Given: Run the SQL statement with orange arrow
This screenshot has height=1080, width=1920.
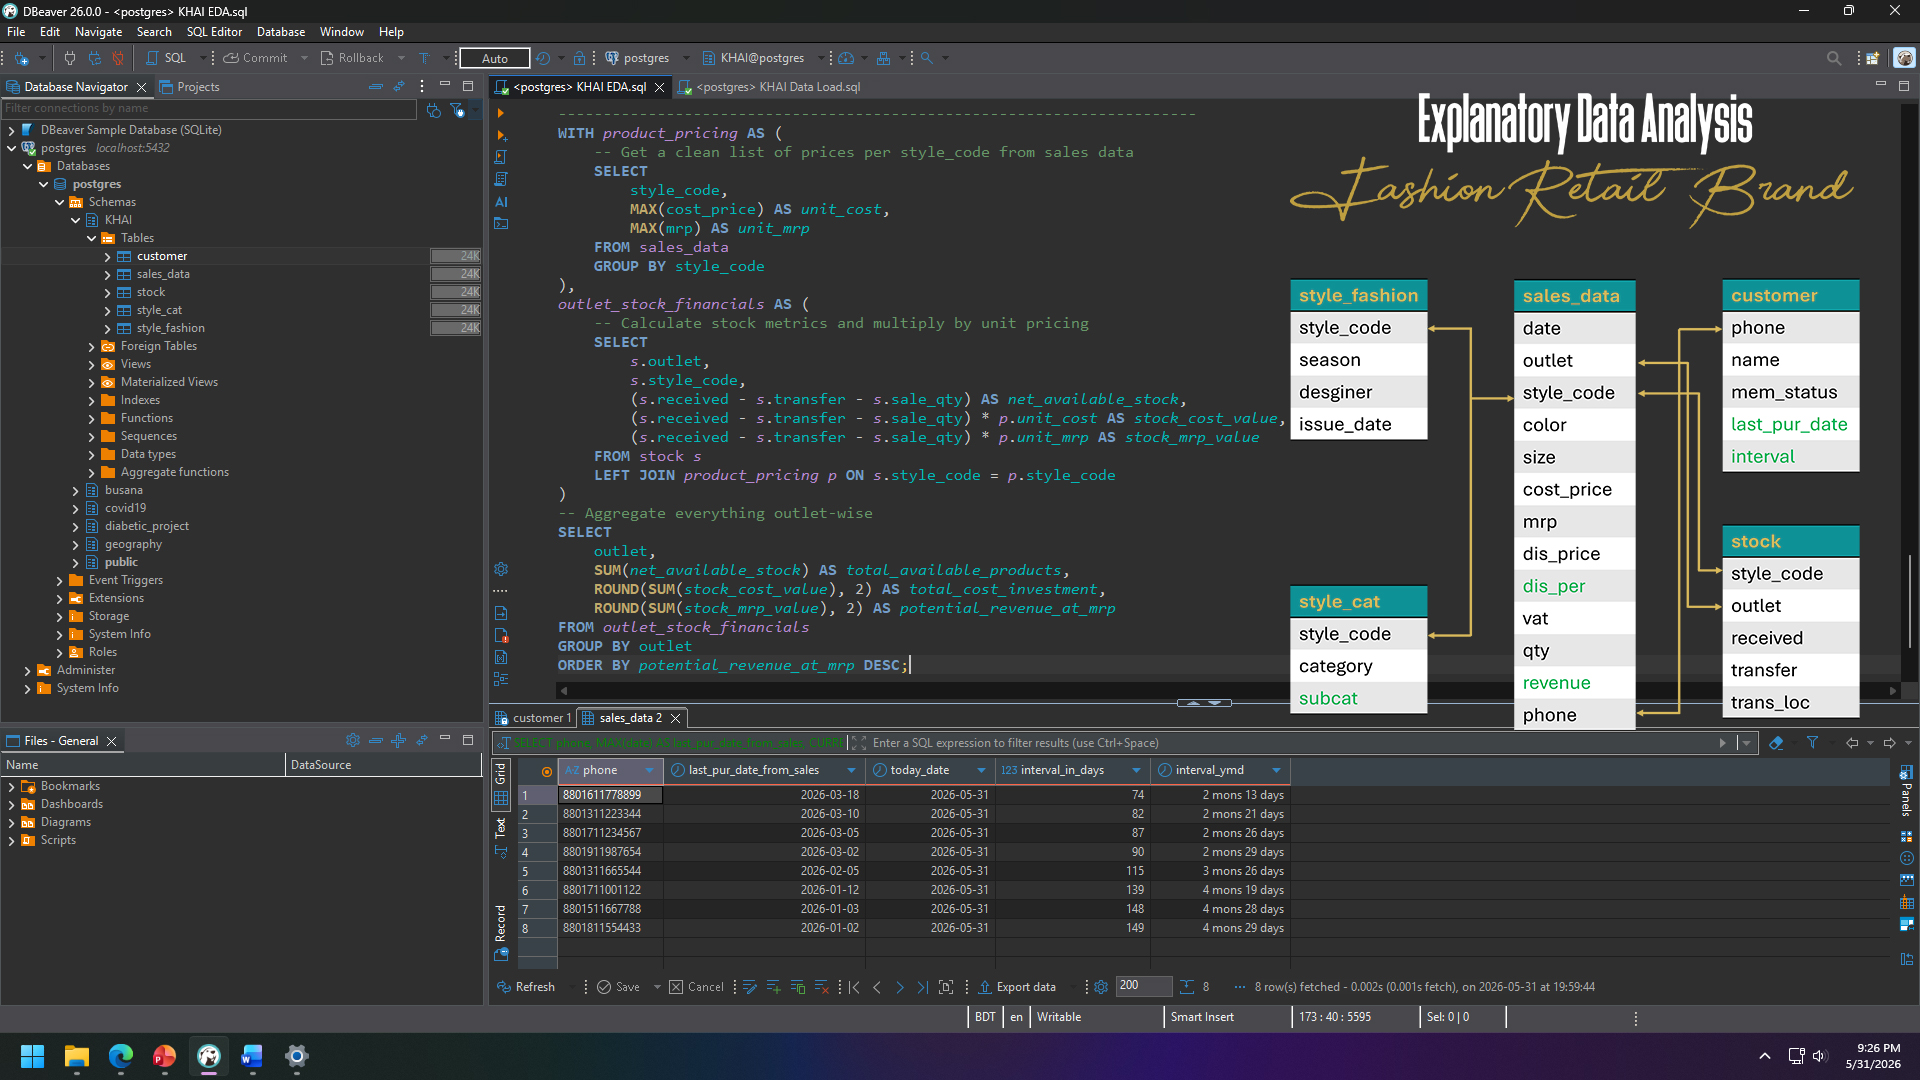Looking at the screenshot, I should pos(502,113).
